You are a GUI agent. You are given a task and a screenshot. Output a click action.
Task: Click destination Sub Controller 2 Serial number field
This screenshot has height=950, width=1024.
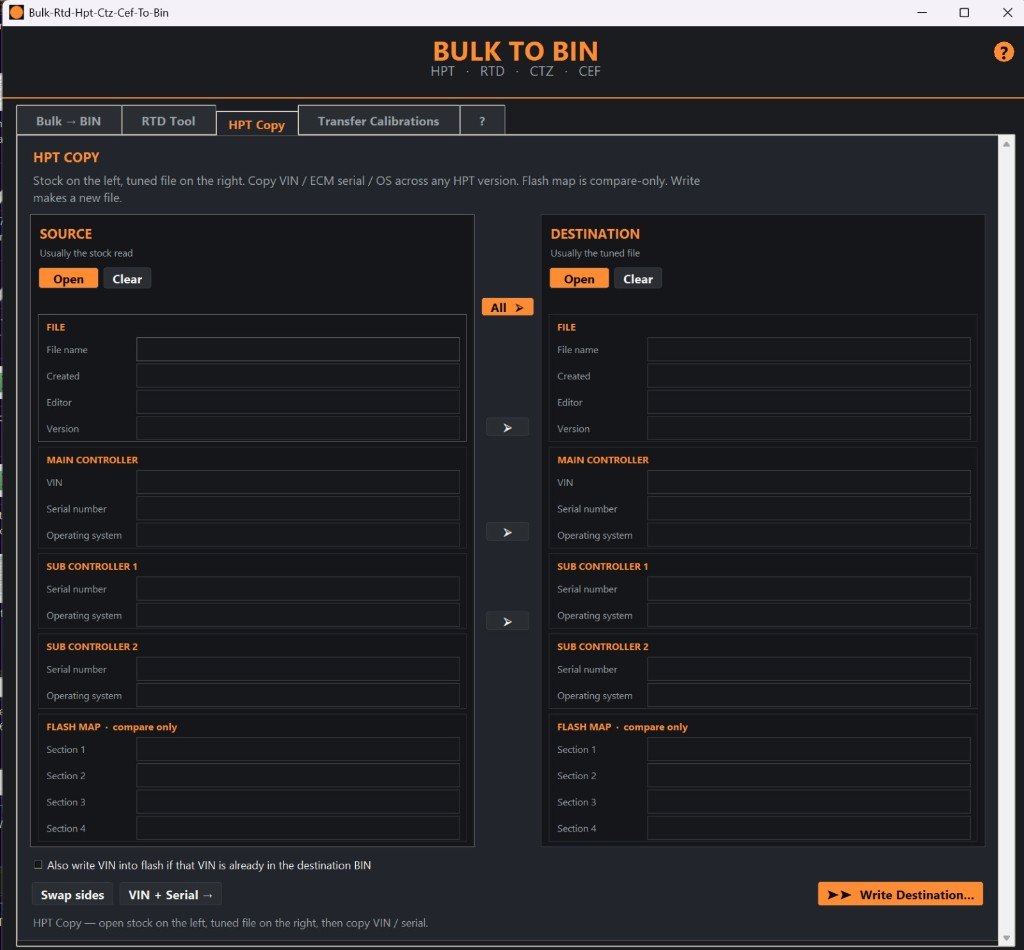(808, 669)
